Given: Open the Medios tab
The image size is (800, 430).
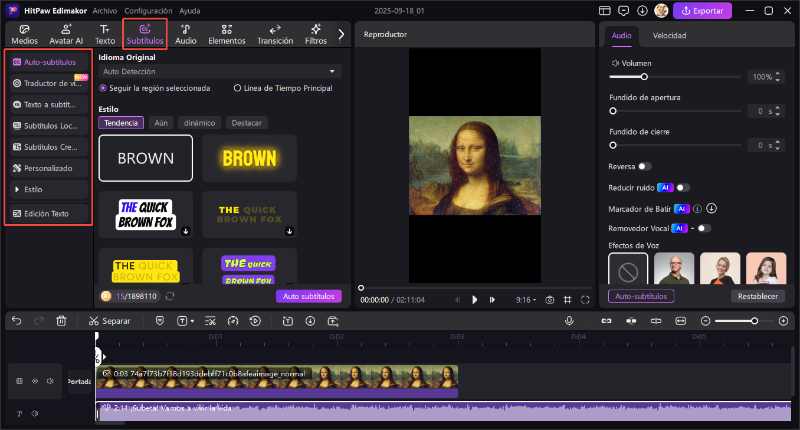Looking at the screenshot, I should tap(24, 34).
